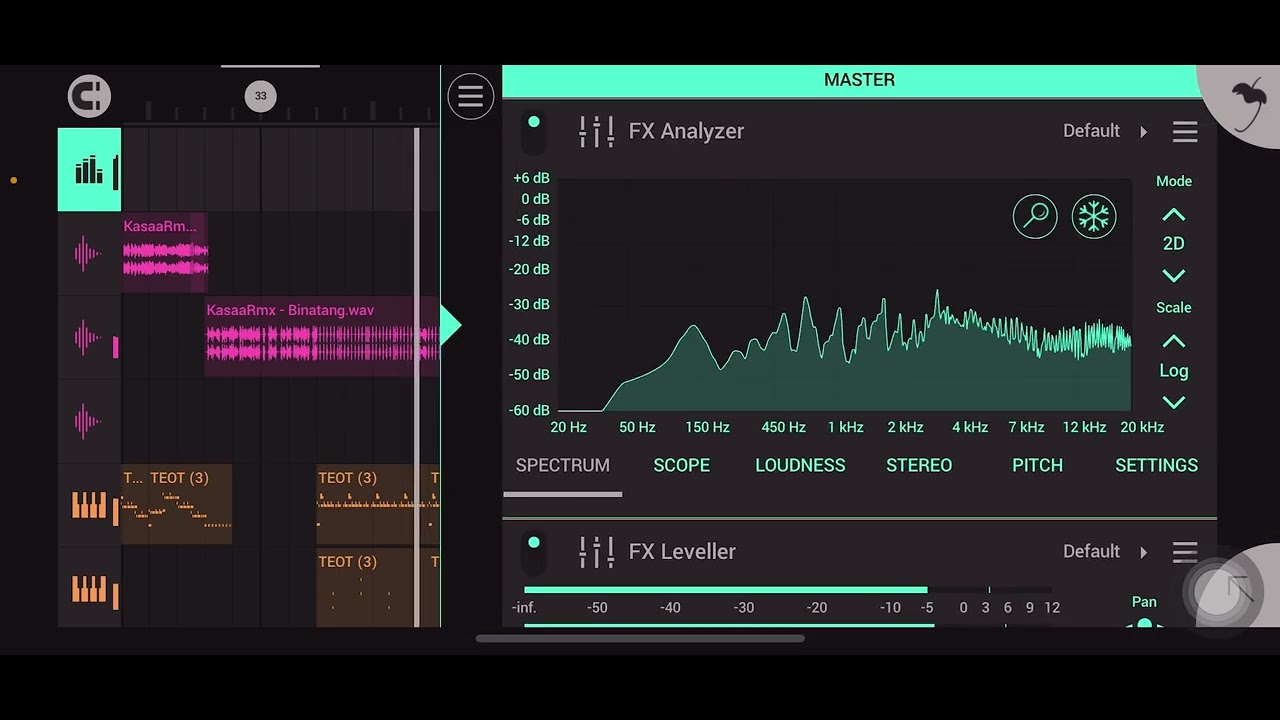
Task: Click the 2D mode value
Action: 1174,244
